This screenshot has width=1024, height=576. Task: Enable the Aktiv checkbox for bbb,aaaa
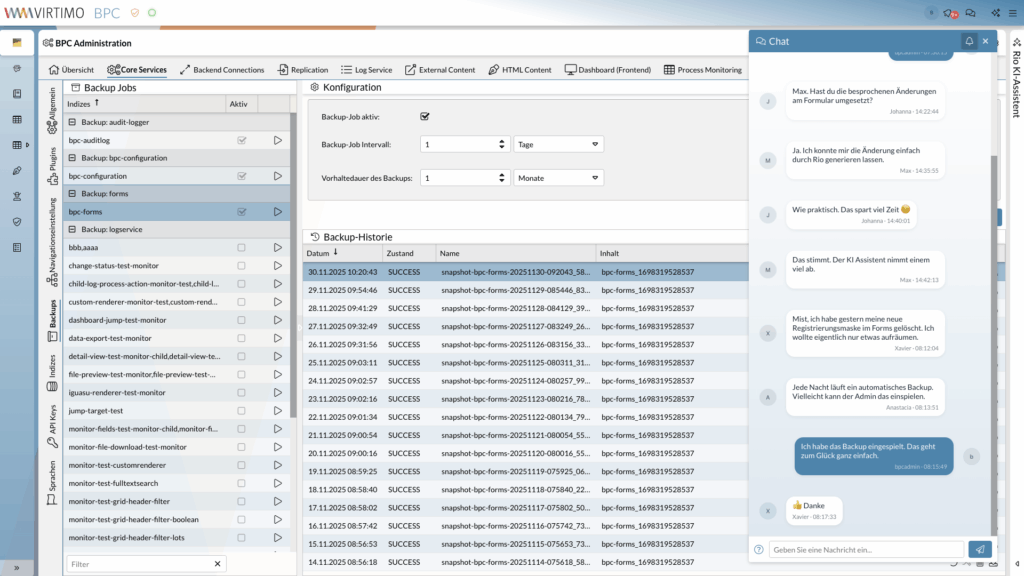point(241,248)
